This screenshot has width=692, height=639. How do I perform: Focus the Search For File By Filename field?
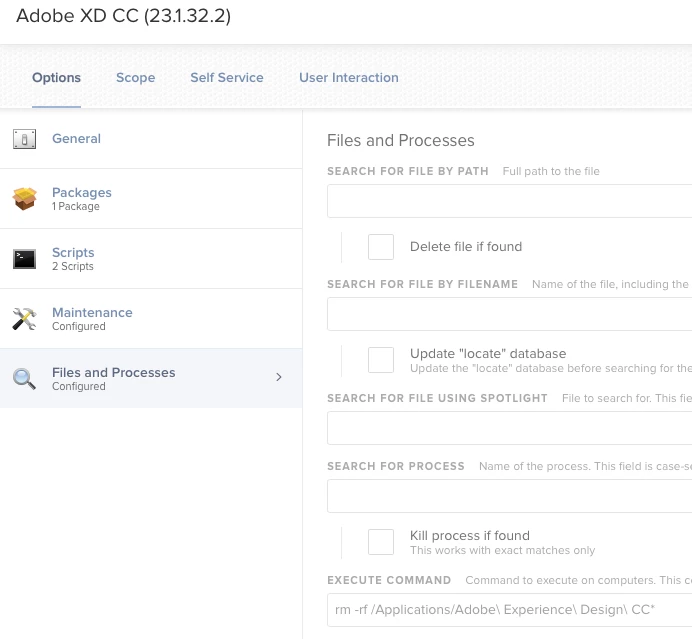509,314
